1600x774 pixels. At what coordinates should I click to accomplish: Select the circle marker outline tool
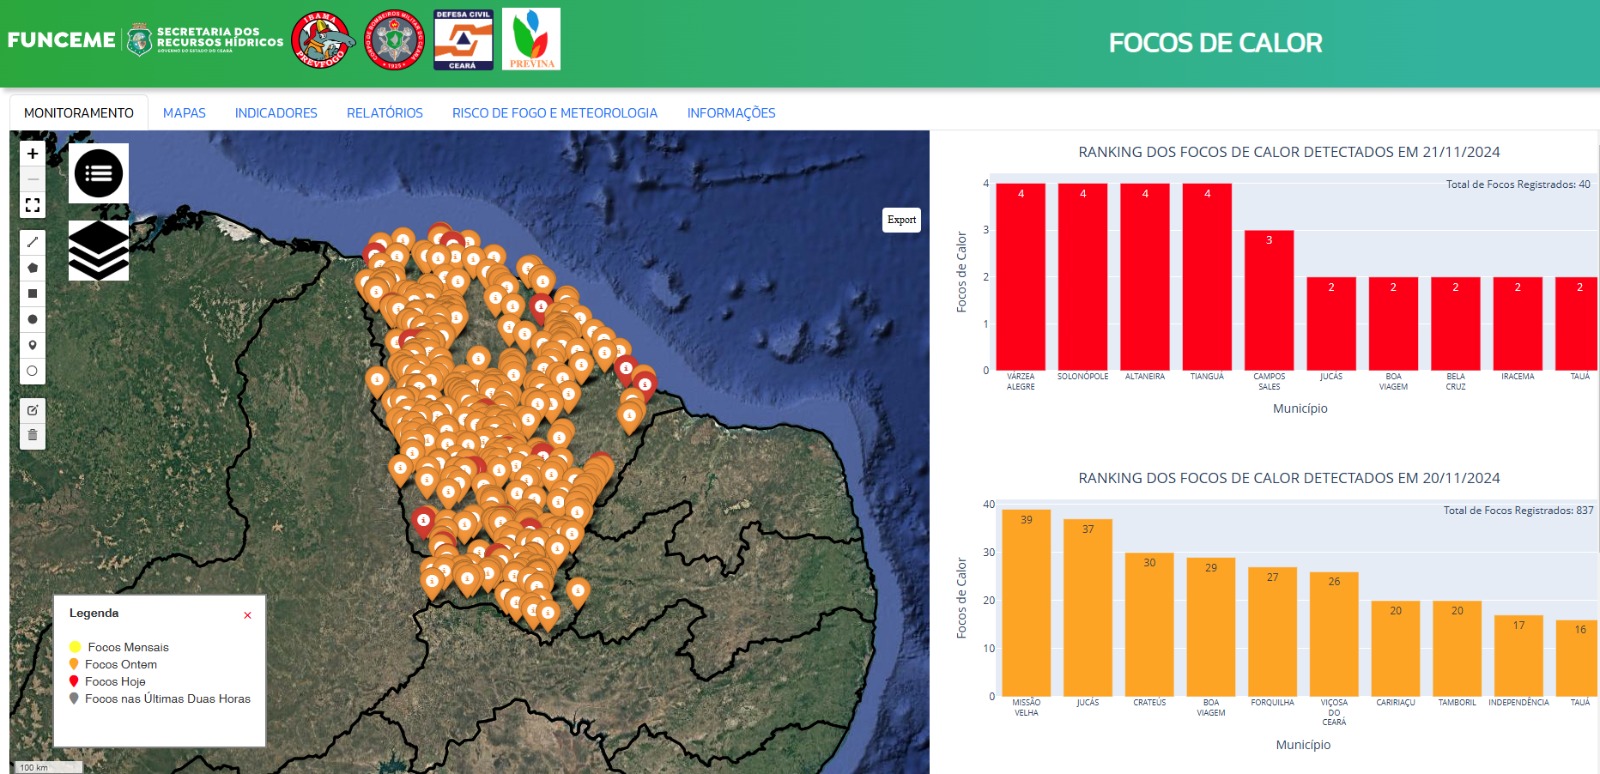[x=33, y=371]
